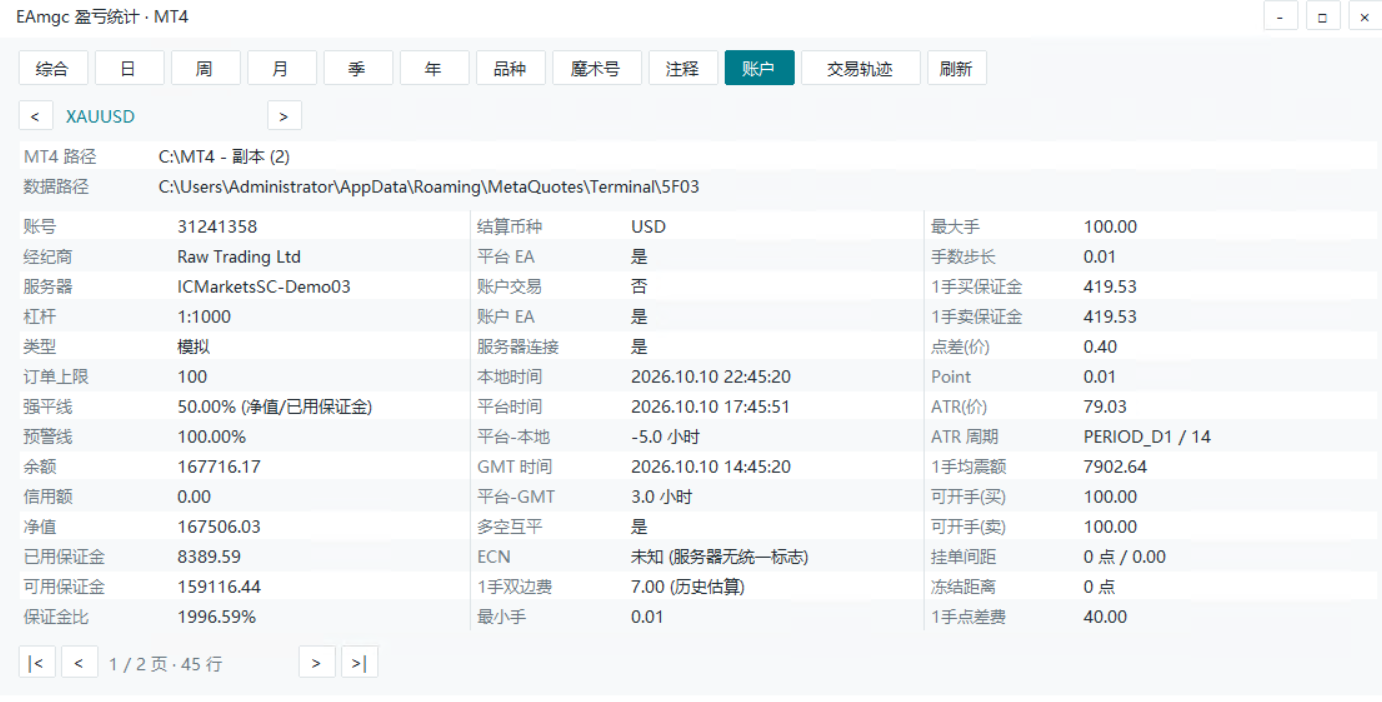Click the 数据路径 MetaQuotes Terminal path

[429, 187]
